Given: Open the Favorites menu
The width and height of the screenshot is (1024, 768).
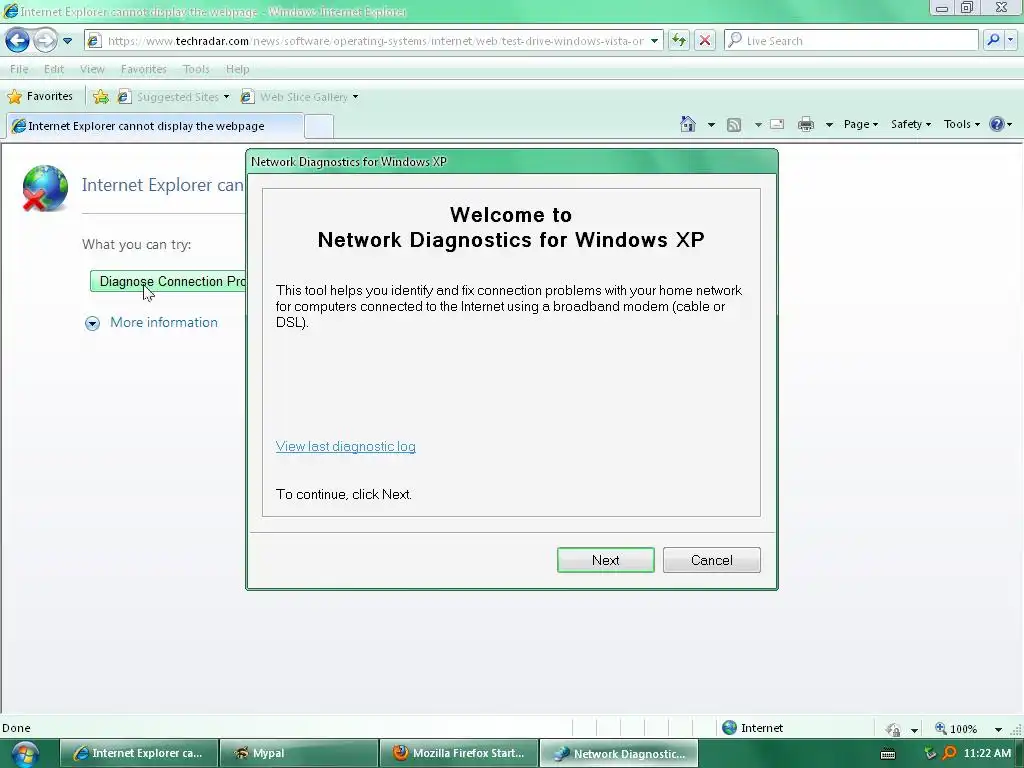Looking at the screenshot, I should tap(144, 69).
